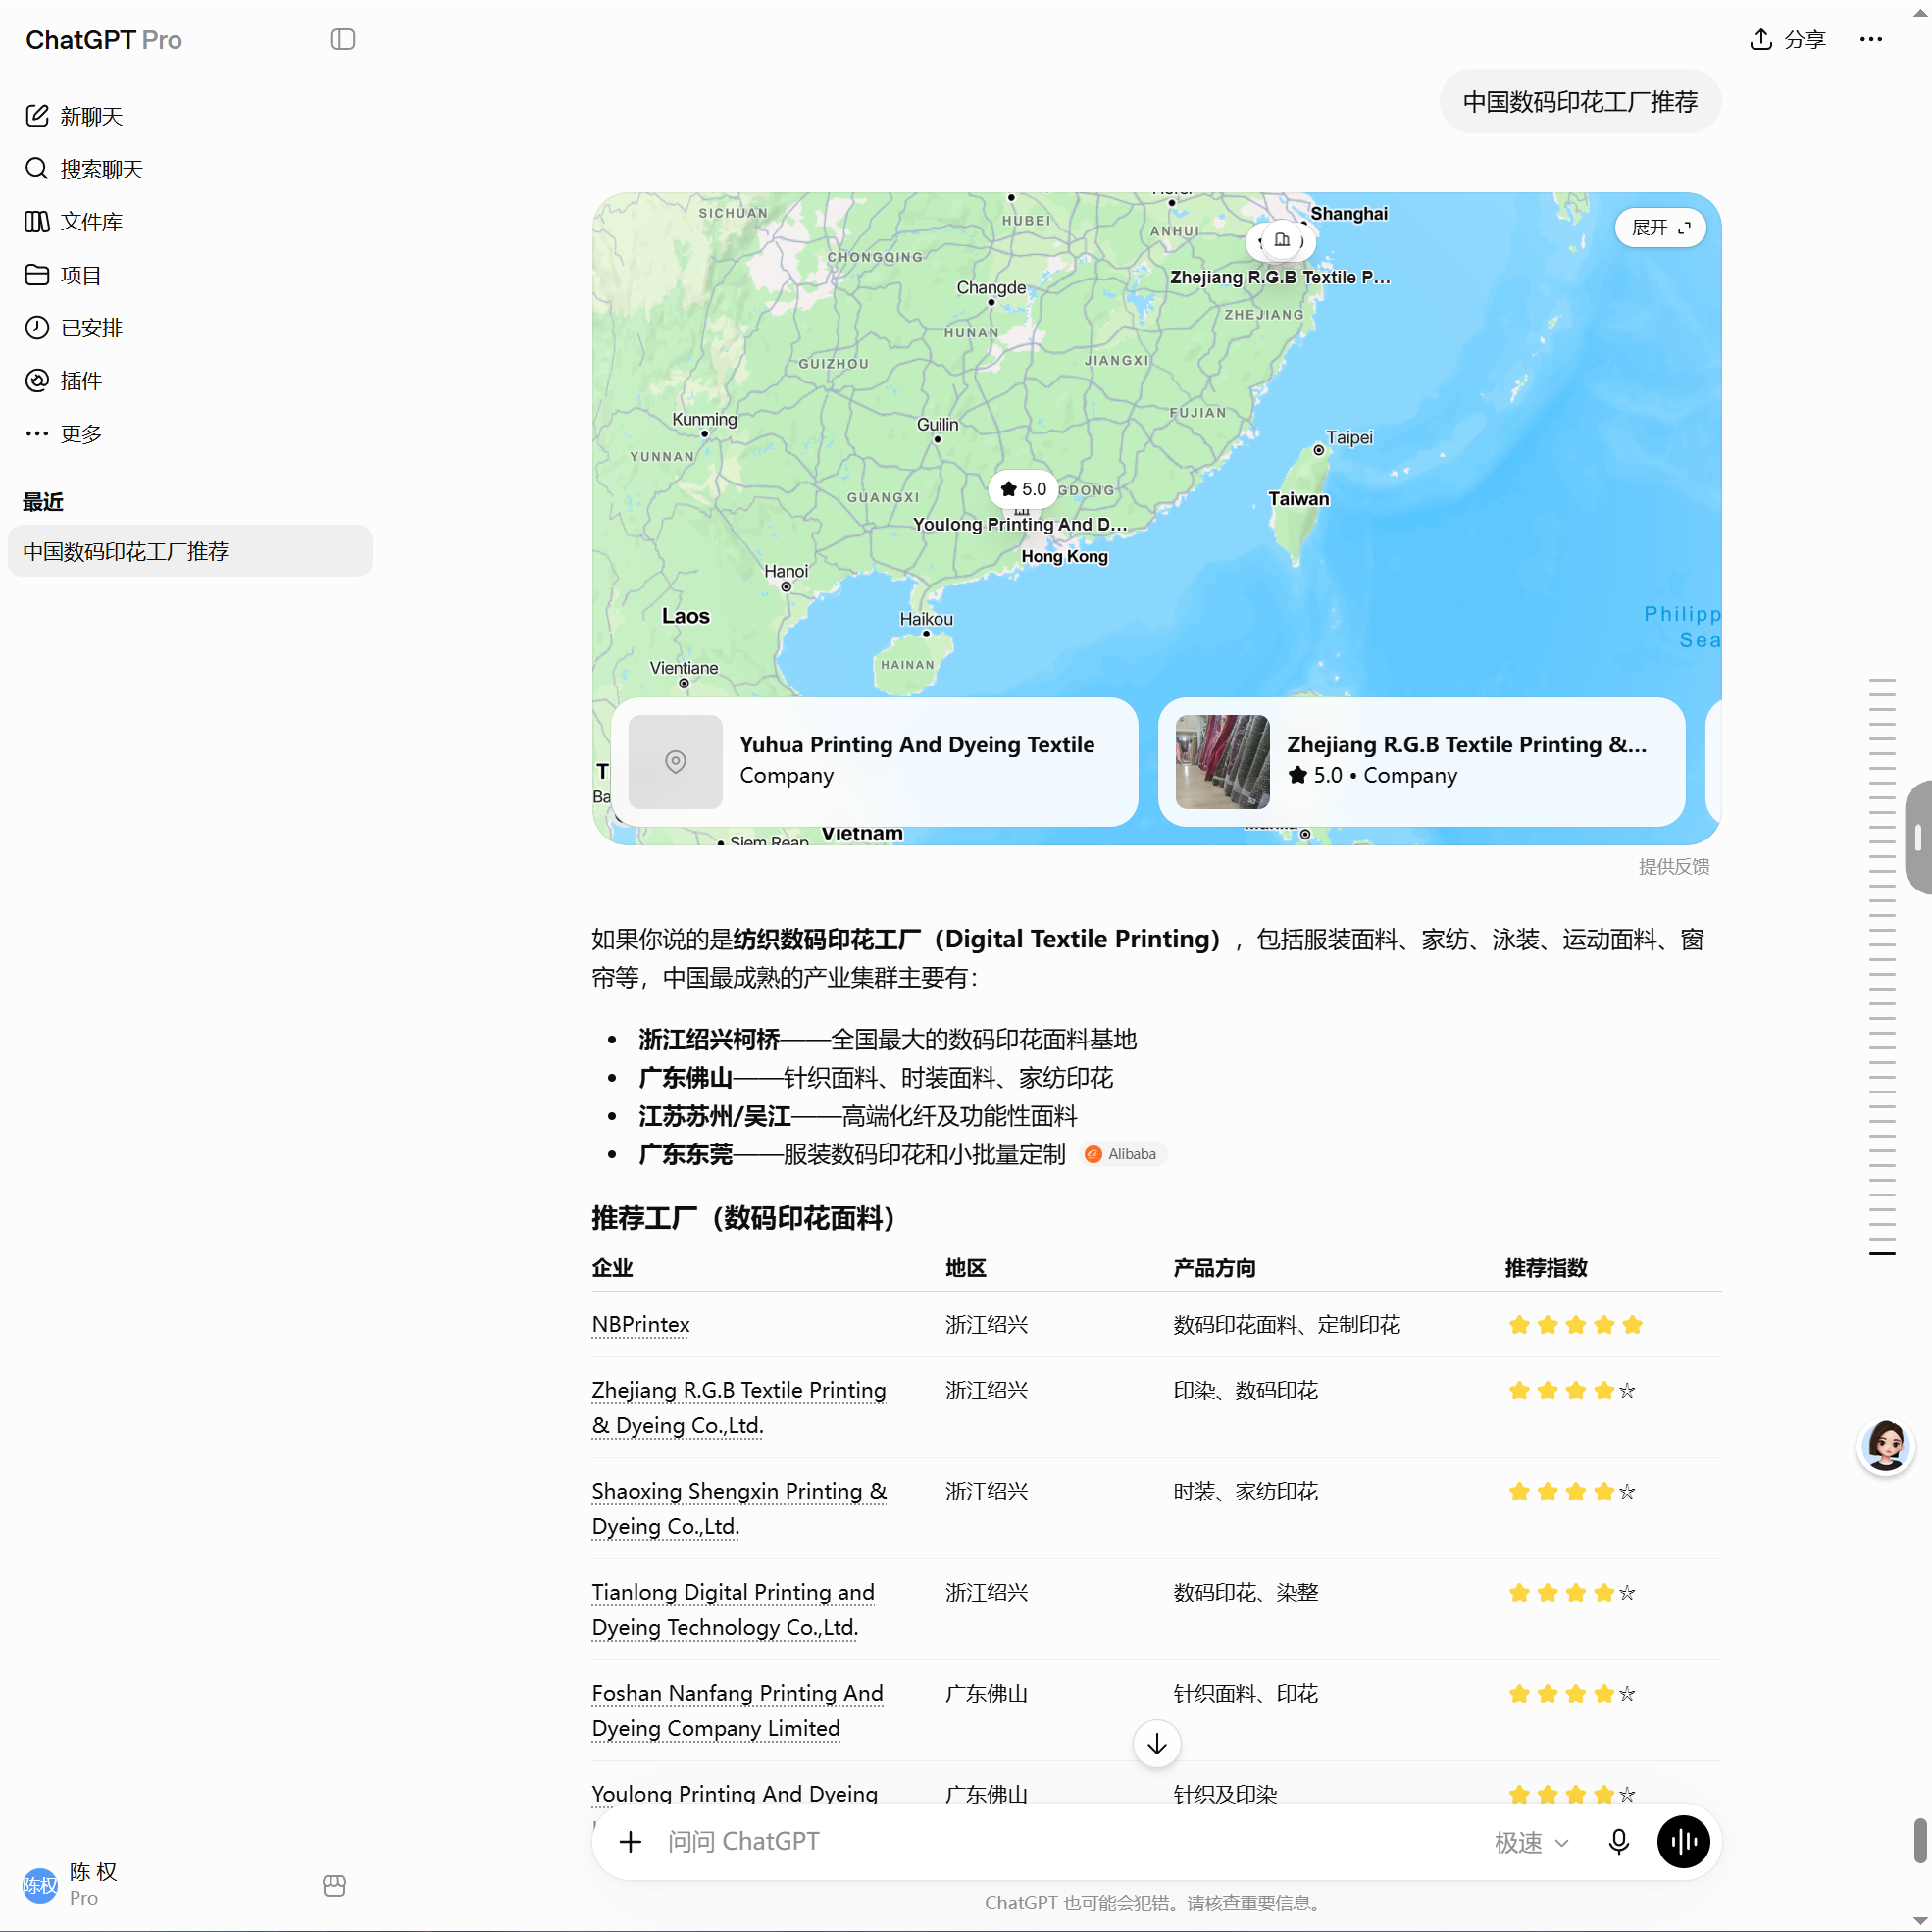1932x1932 pixels.
Task: Click the 最近 section header
Action: 43,501
